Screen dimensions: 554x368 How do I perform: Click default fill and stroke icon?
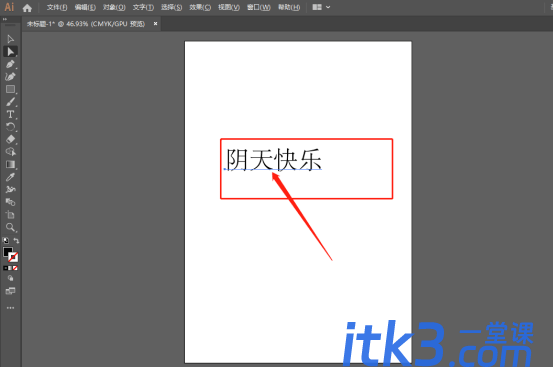6,241
